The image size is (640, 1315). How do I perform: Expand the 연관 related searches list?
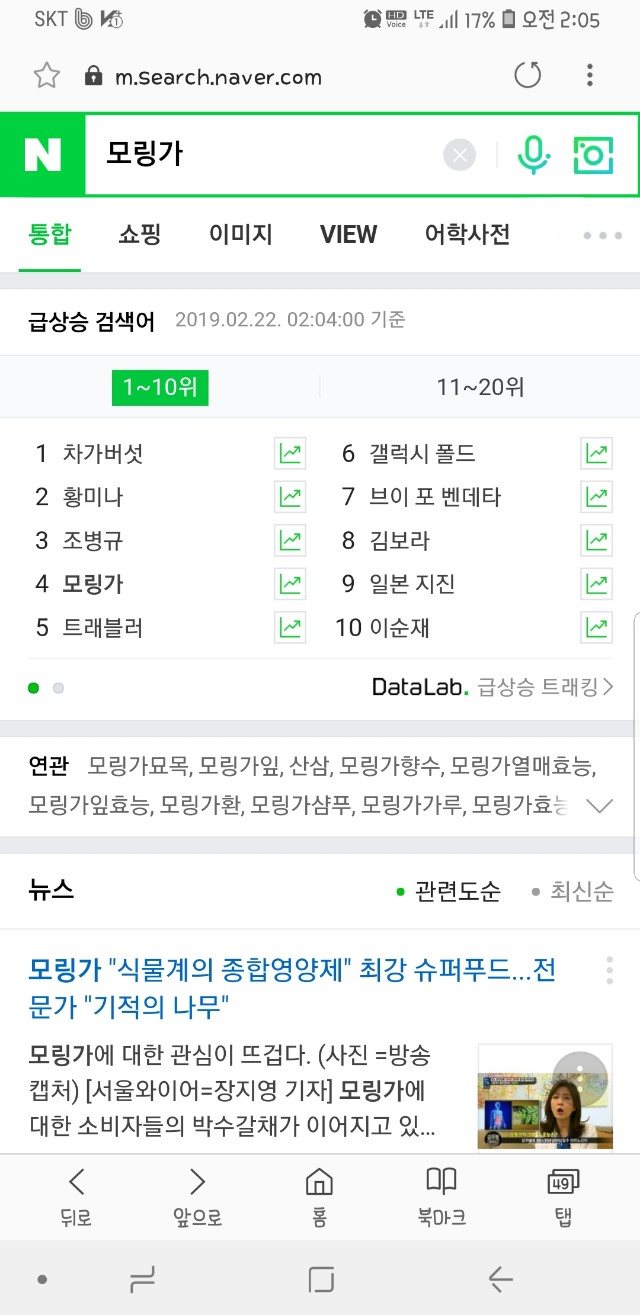599,805
